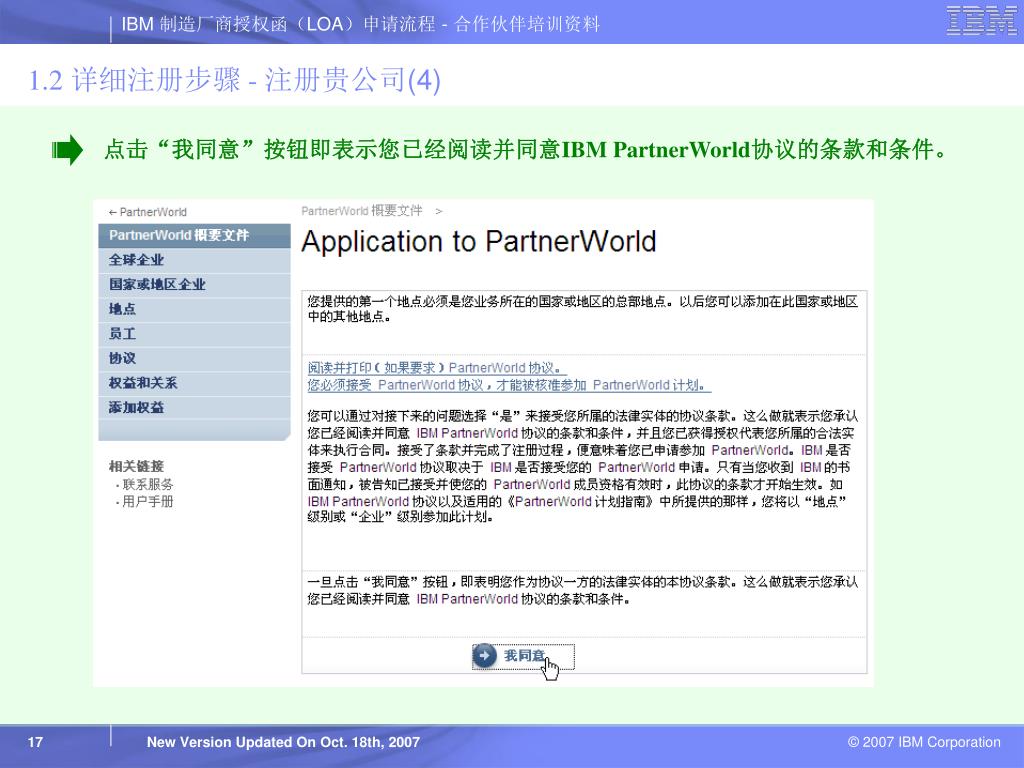Viewport: 1024px width, 768px height.
Task: Select 权益和关系 in the sidebar
Action: 143,383
